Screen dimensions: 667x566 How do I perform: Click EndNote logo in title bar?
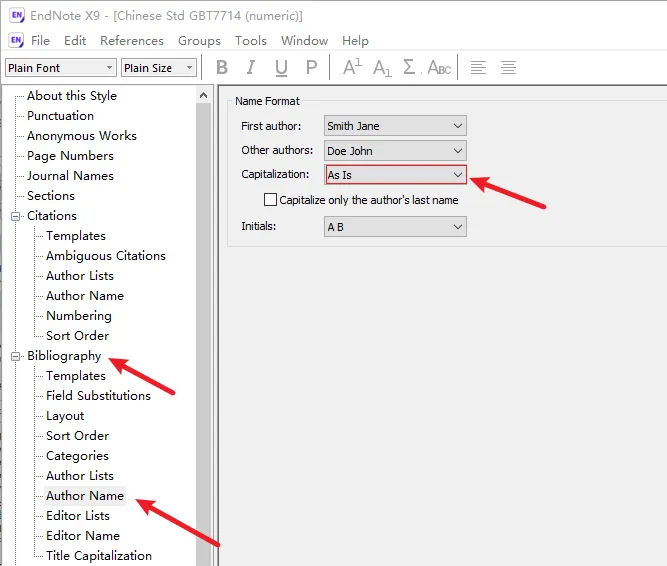tap(17, 15)
